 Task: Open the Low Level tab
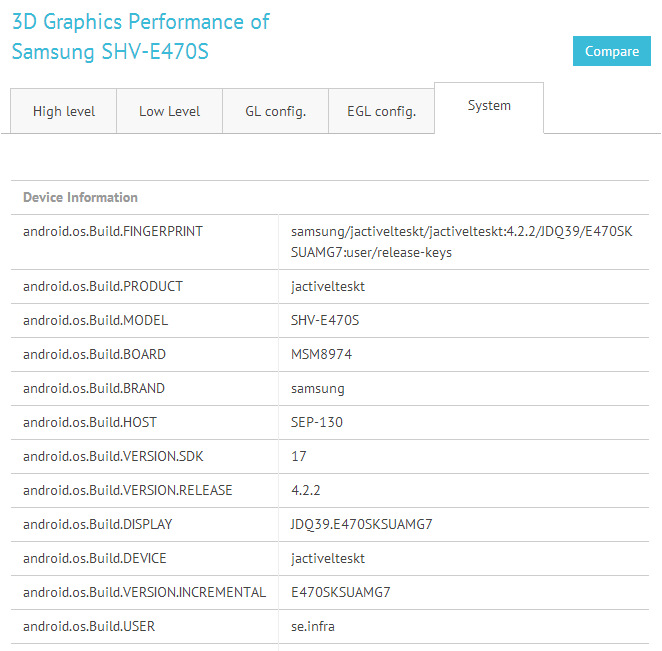tap(169, 111)
